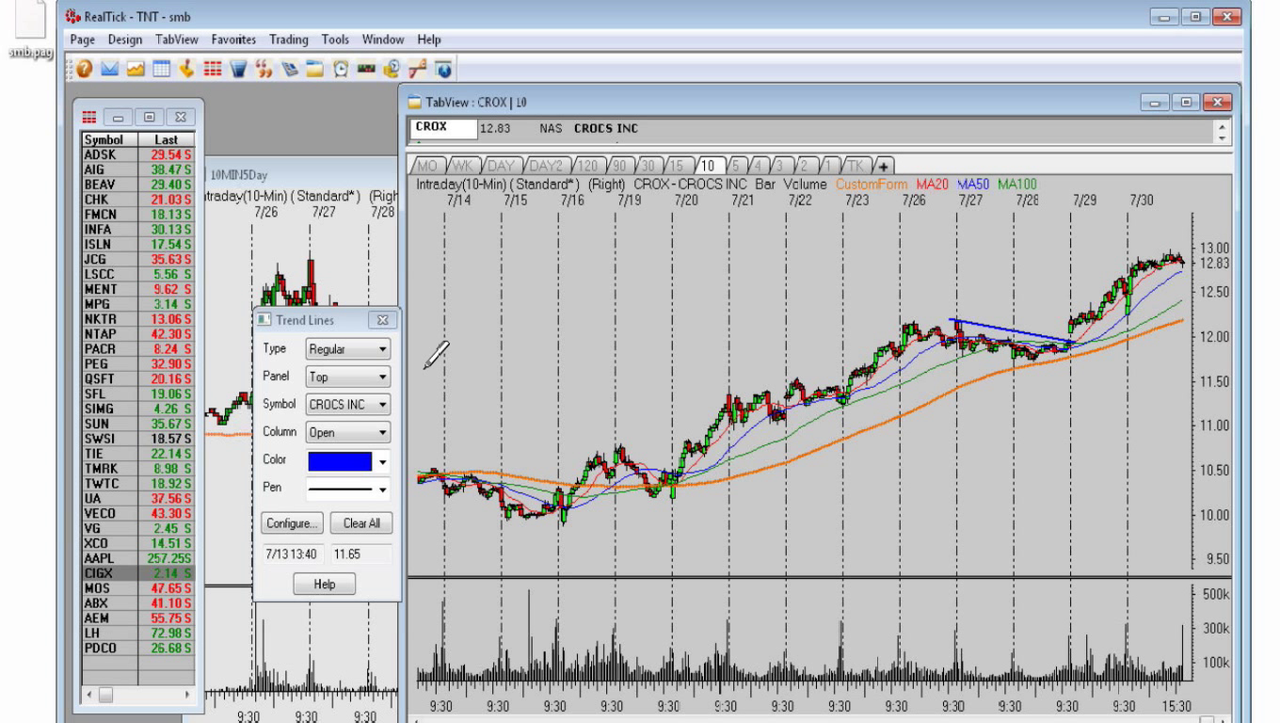Expand the Color dropdown arrow

(x=382, y=462)
